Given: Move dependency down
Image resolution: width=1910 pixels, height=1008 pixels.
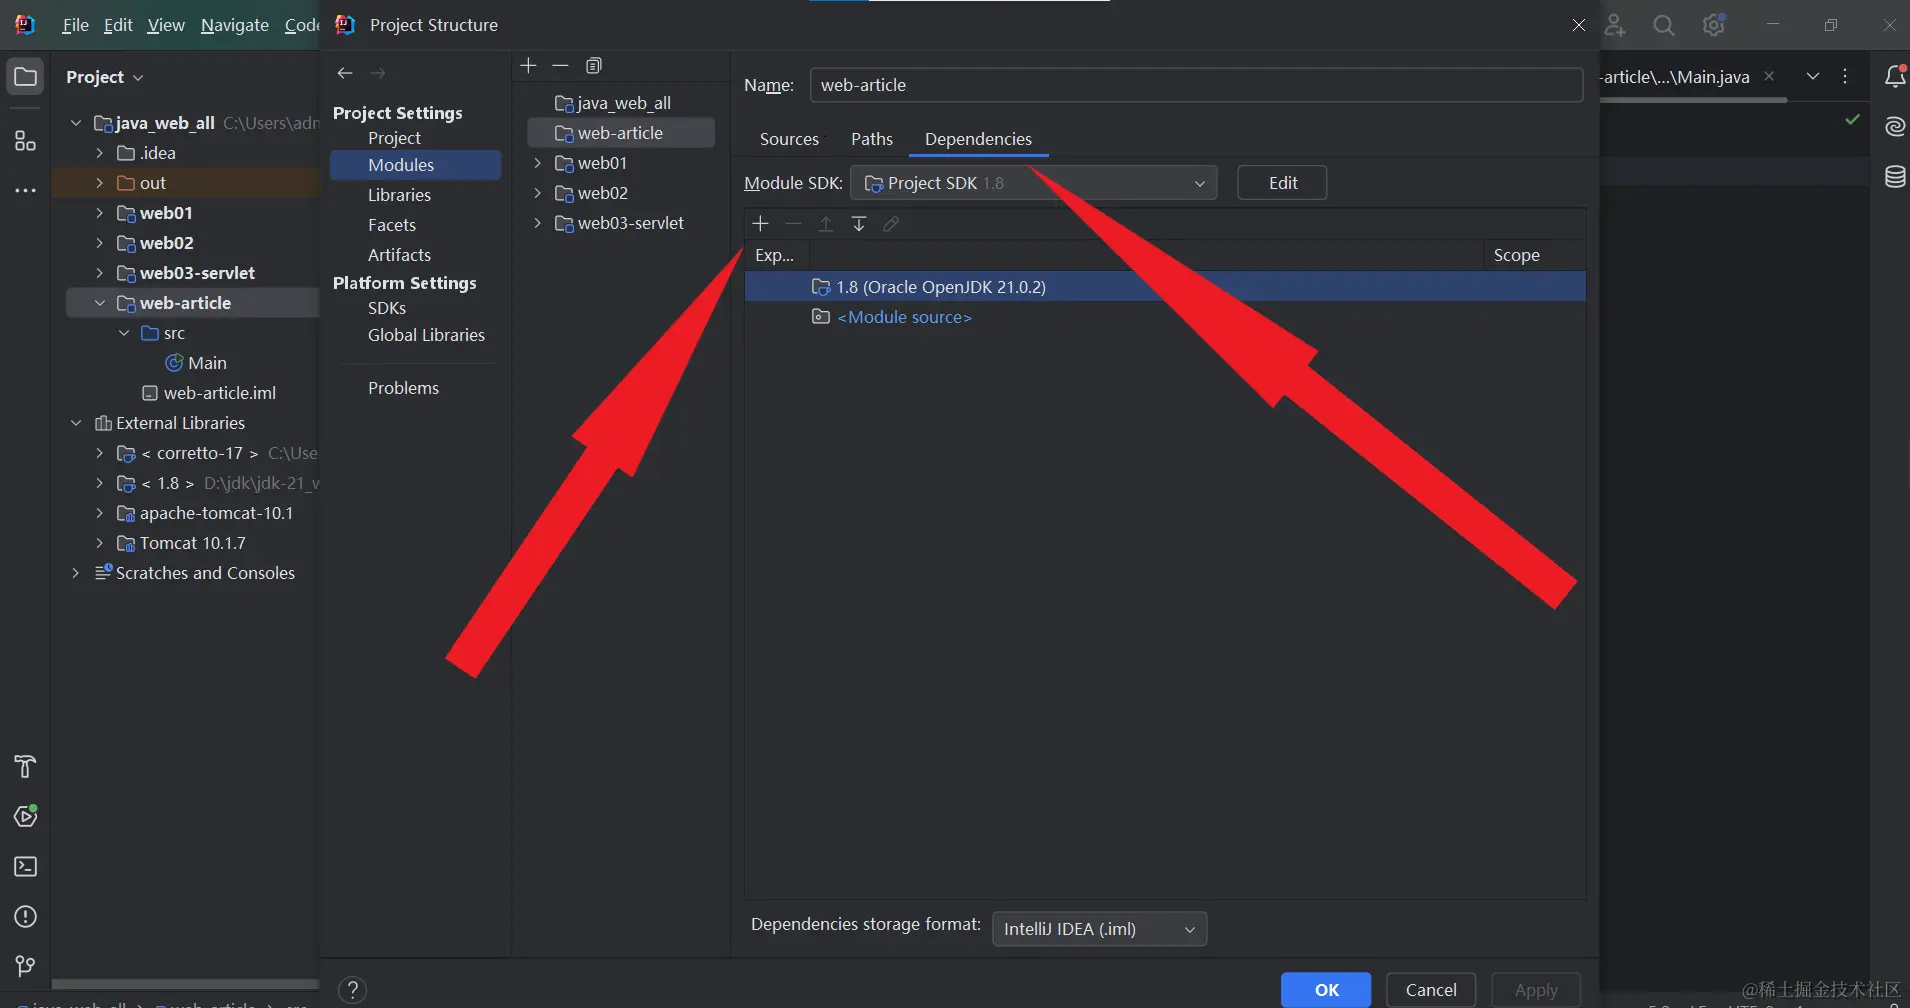Looking at the screenshot, I should point(859,224).
